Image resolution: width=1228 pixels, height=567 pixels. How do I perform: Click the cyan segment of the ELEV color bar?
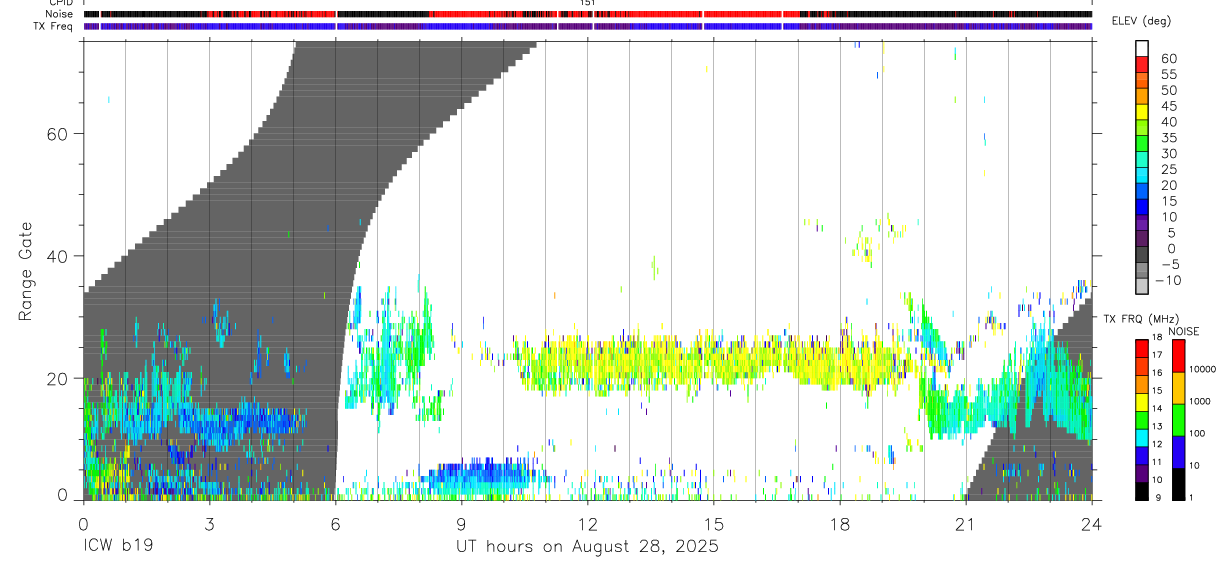[1142, 176]
